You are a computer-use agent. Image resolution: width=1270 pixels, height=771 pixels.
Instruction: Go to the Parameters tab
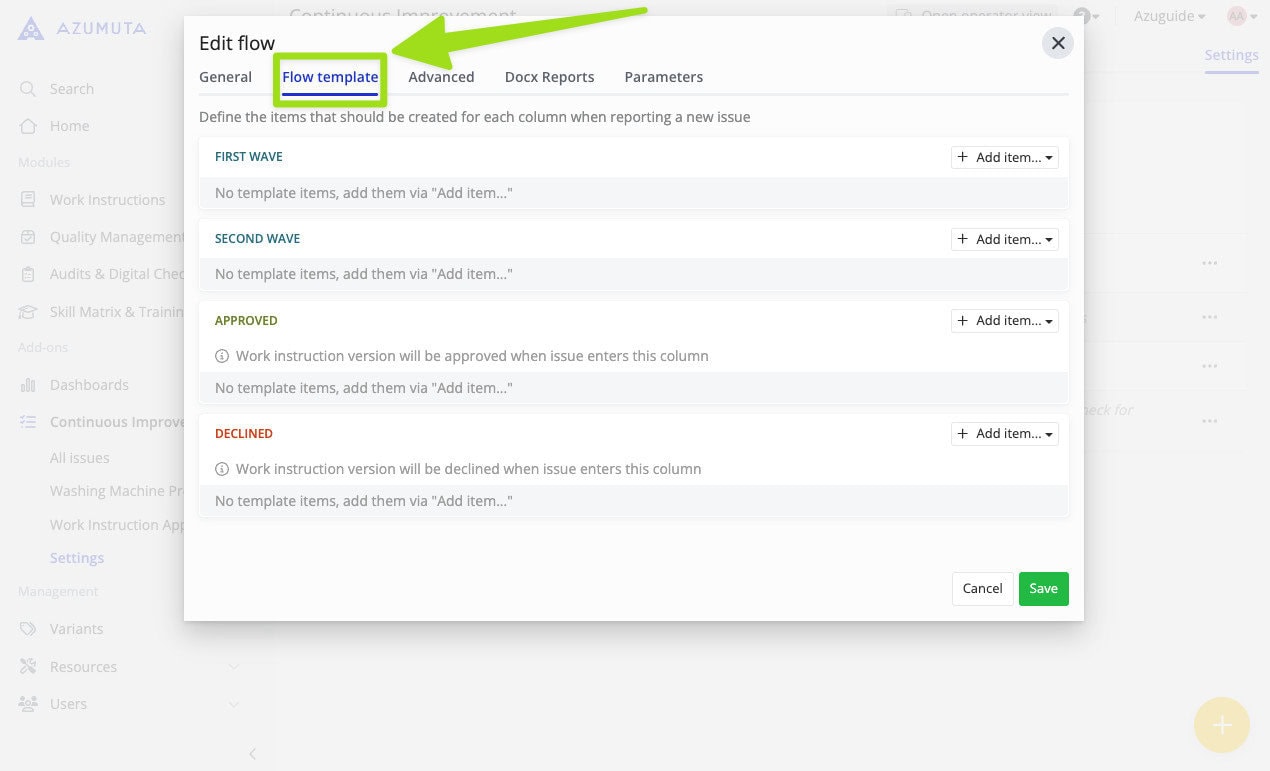tap(663, 77)
